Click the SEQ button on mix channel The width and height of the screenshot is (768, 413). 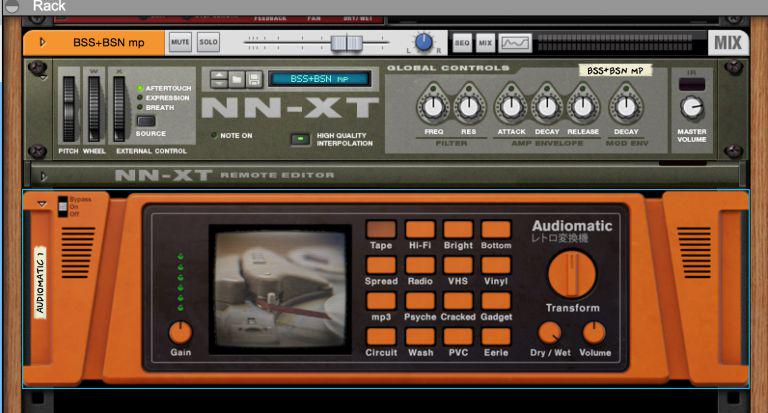[x=462, y=43]
